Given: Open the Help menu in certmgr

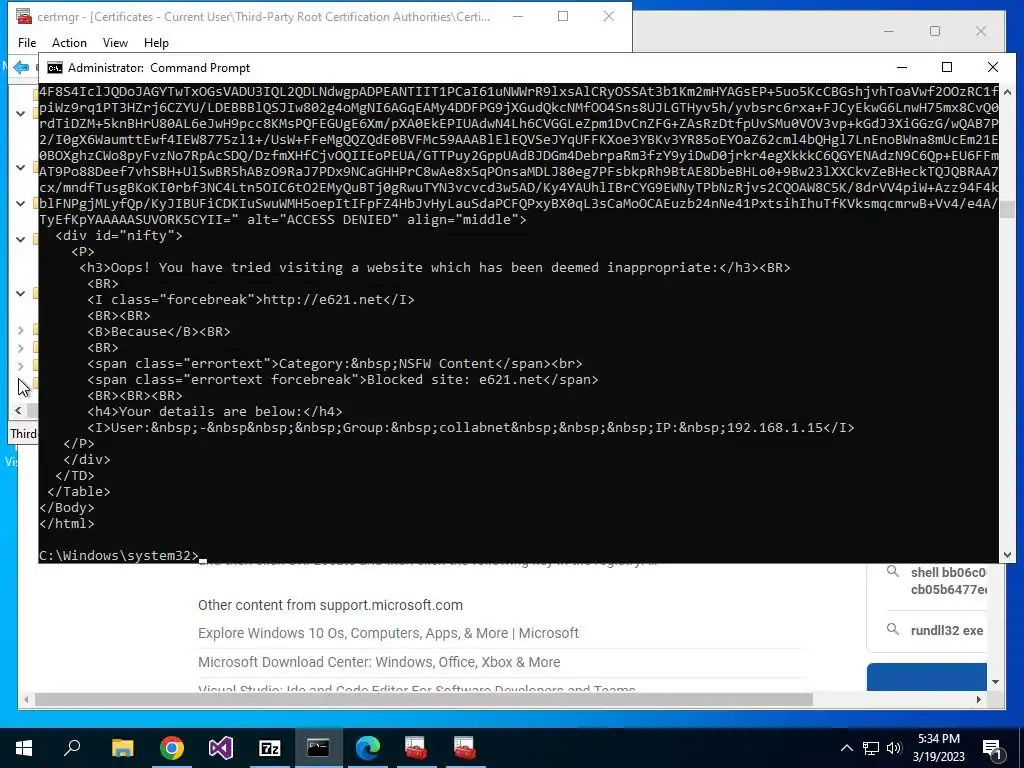Looking at the screenshot, I should [156, 42].
